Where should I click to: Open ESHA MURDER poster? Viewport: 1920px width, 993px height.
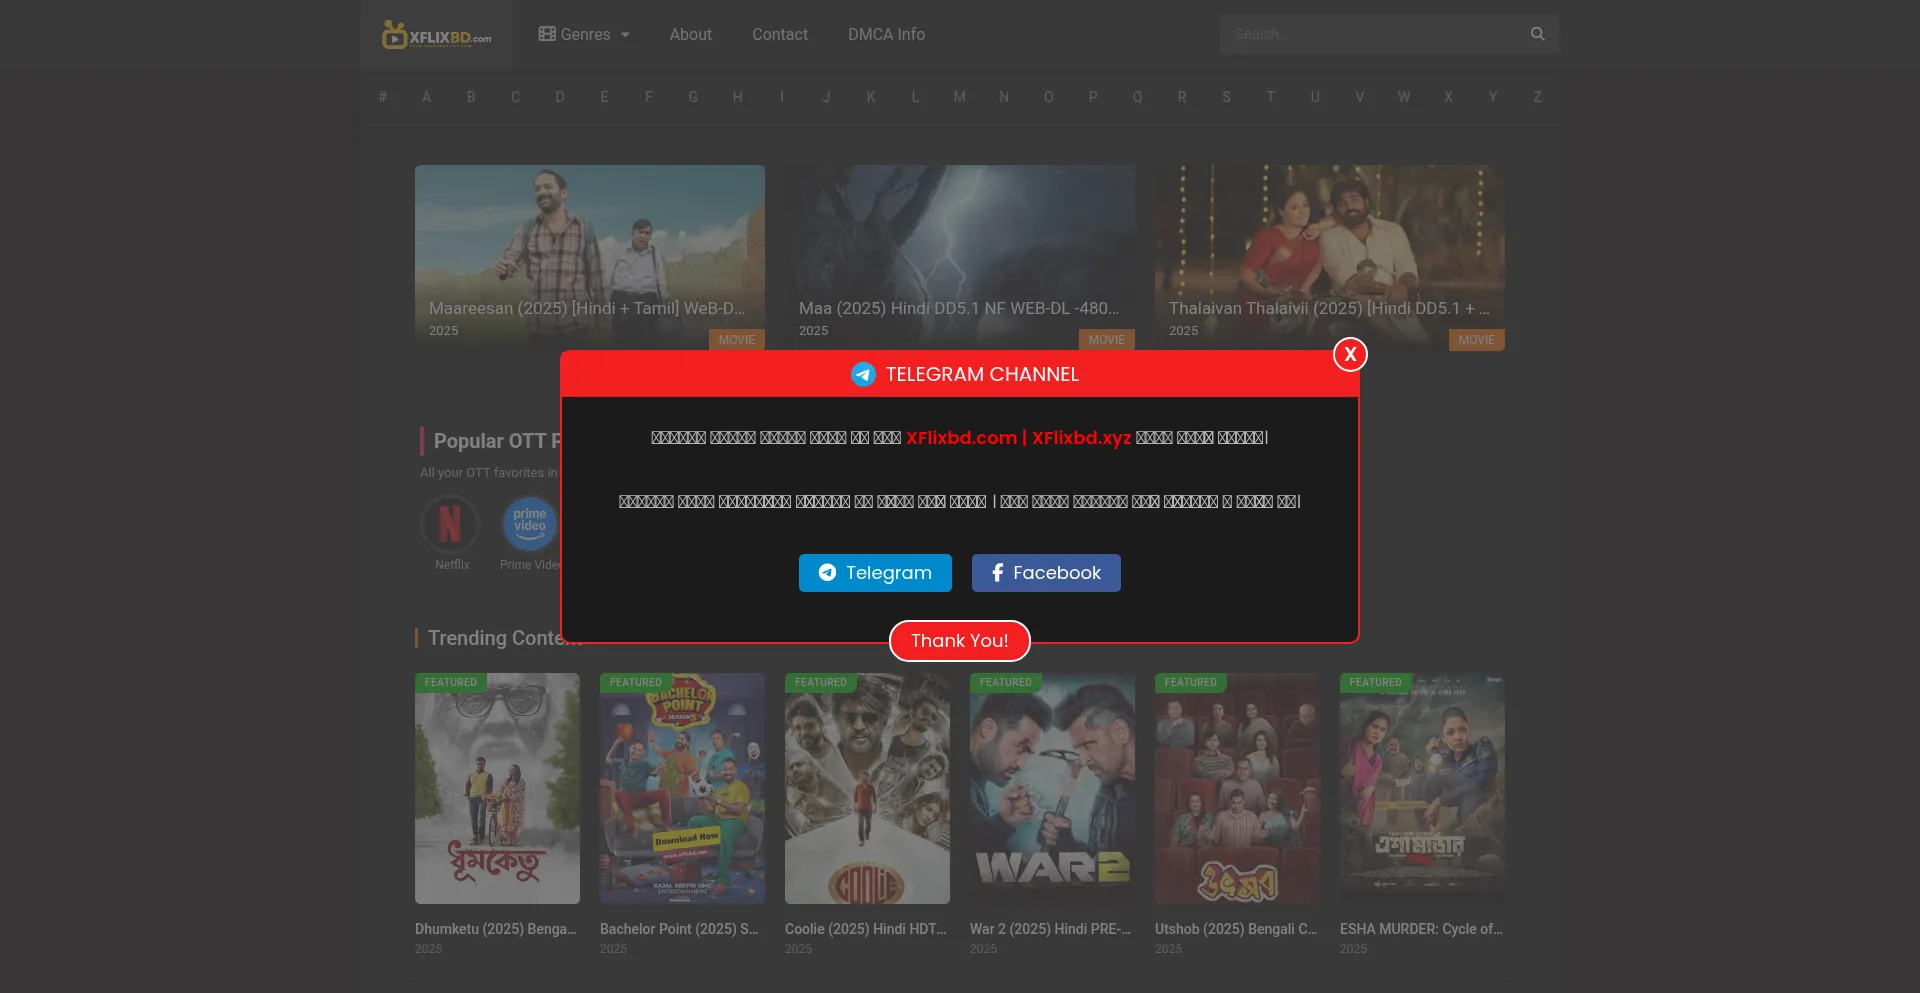pos(1422,788)
